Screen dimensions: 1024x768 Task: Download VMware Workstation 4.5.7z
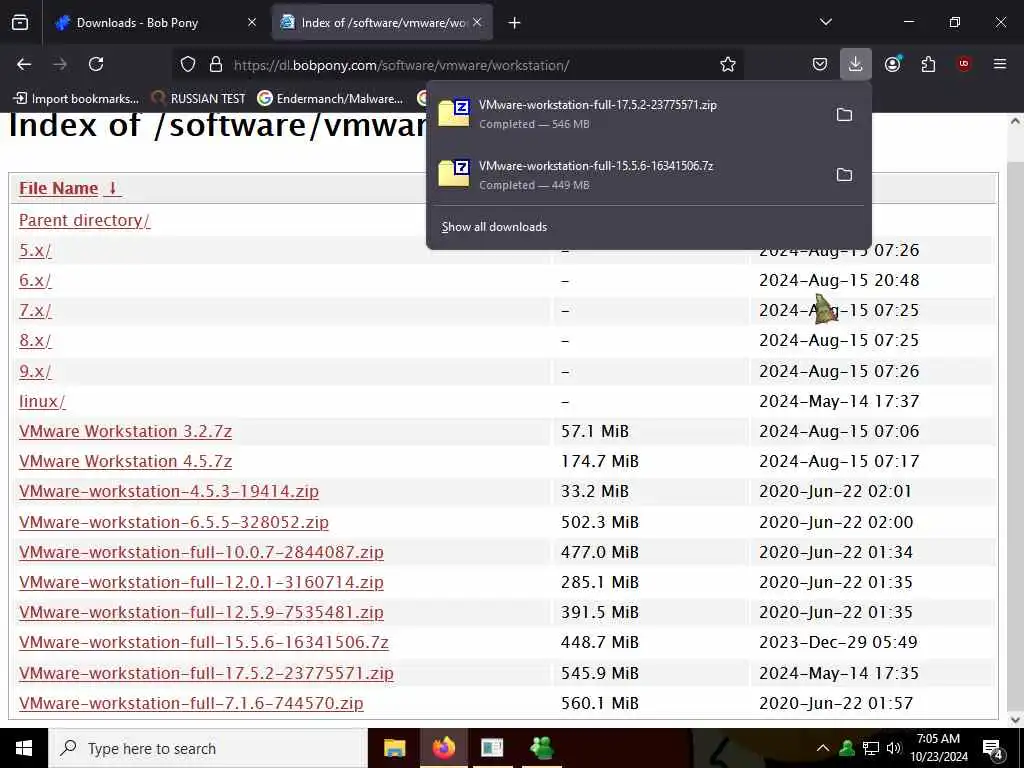tap(125, 462)
